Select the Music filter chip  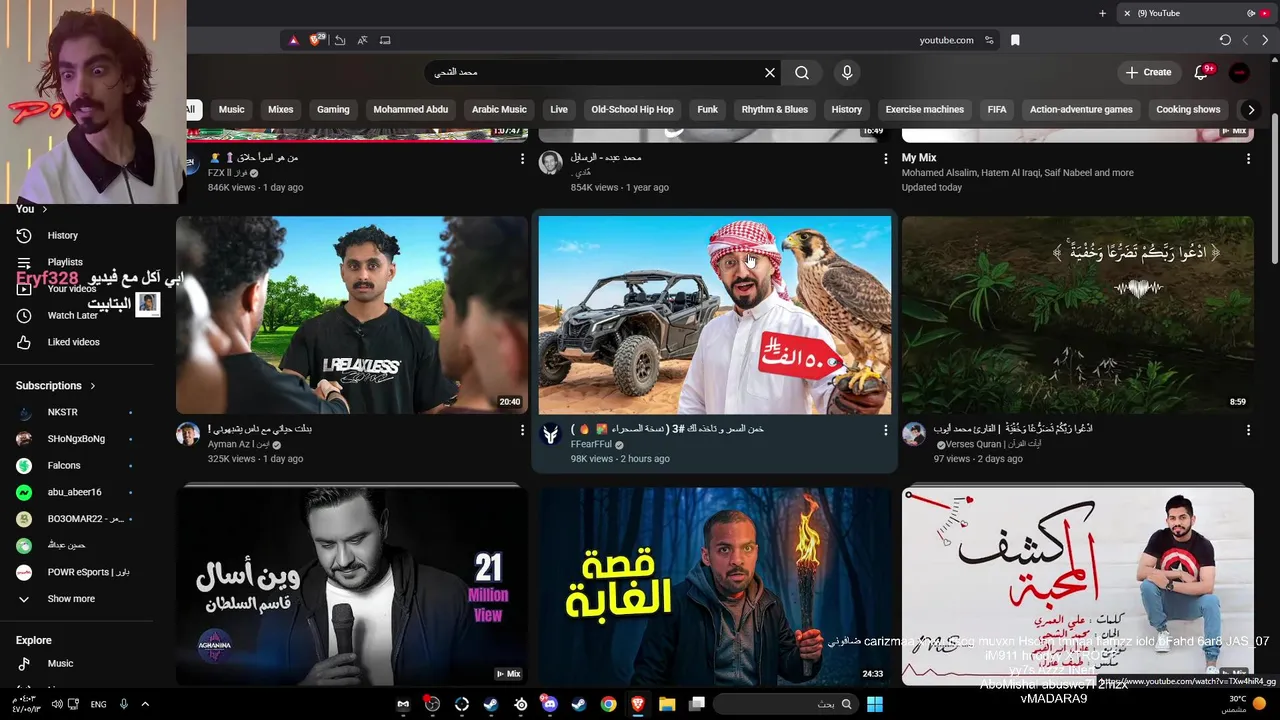coord(231,110)
